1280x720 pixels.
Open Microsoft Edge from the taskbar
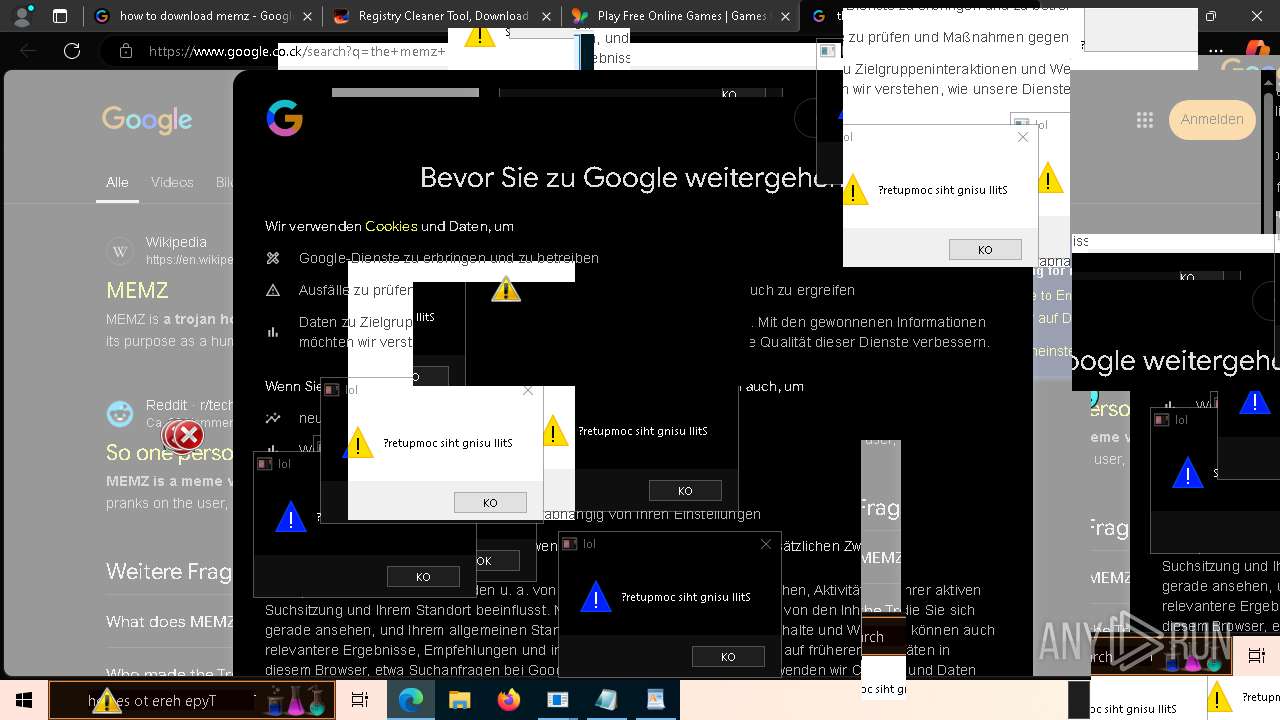[411, 700]
